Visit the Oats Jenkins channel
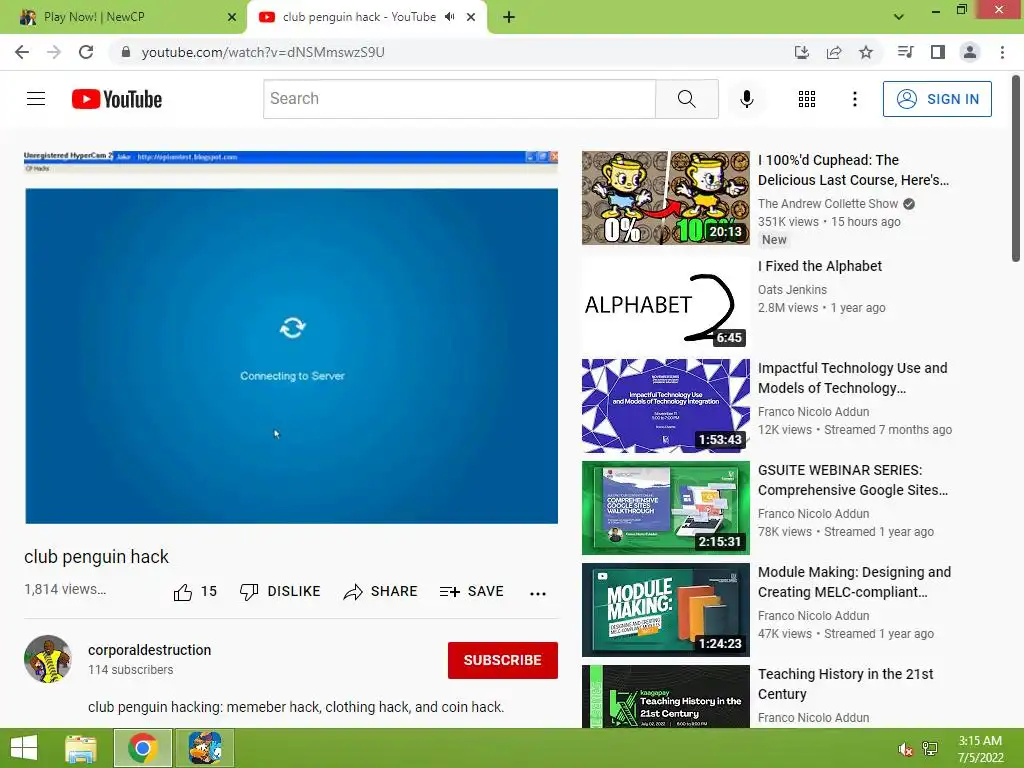The image size is (1024, 768). point(792,289)
